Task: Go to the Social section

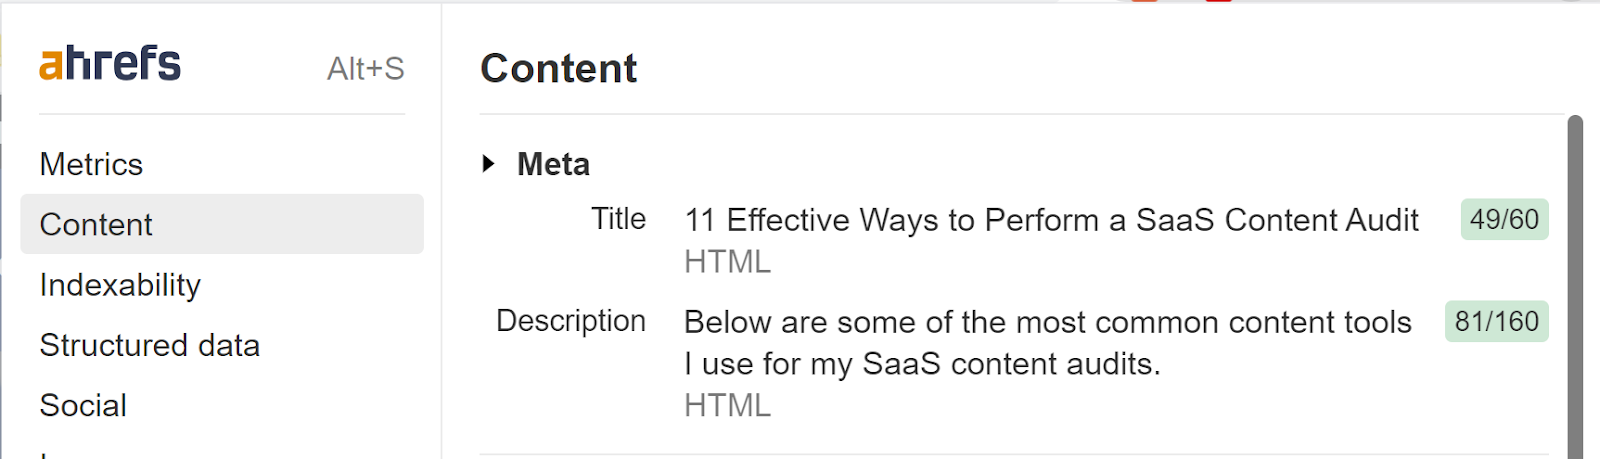Action: pos(83,405)
